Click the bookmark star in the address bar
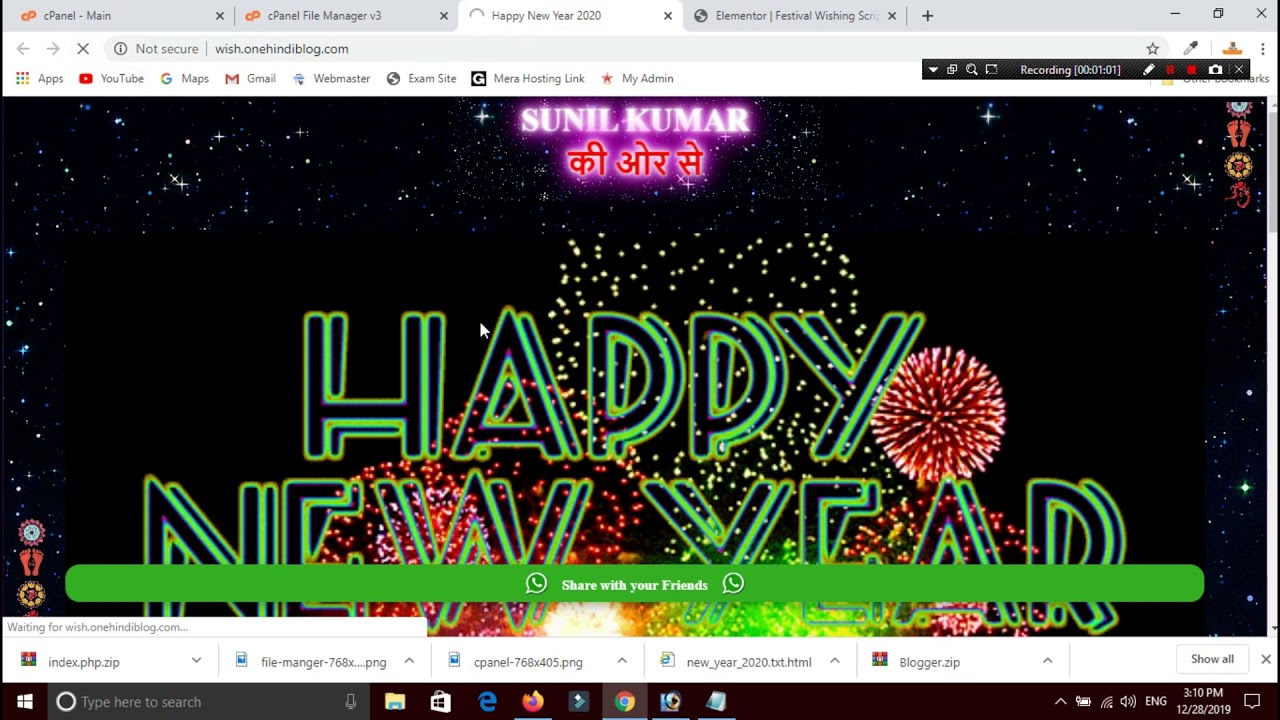This screenshot has width=1280, height=720. (x=1153, y=48)
